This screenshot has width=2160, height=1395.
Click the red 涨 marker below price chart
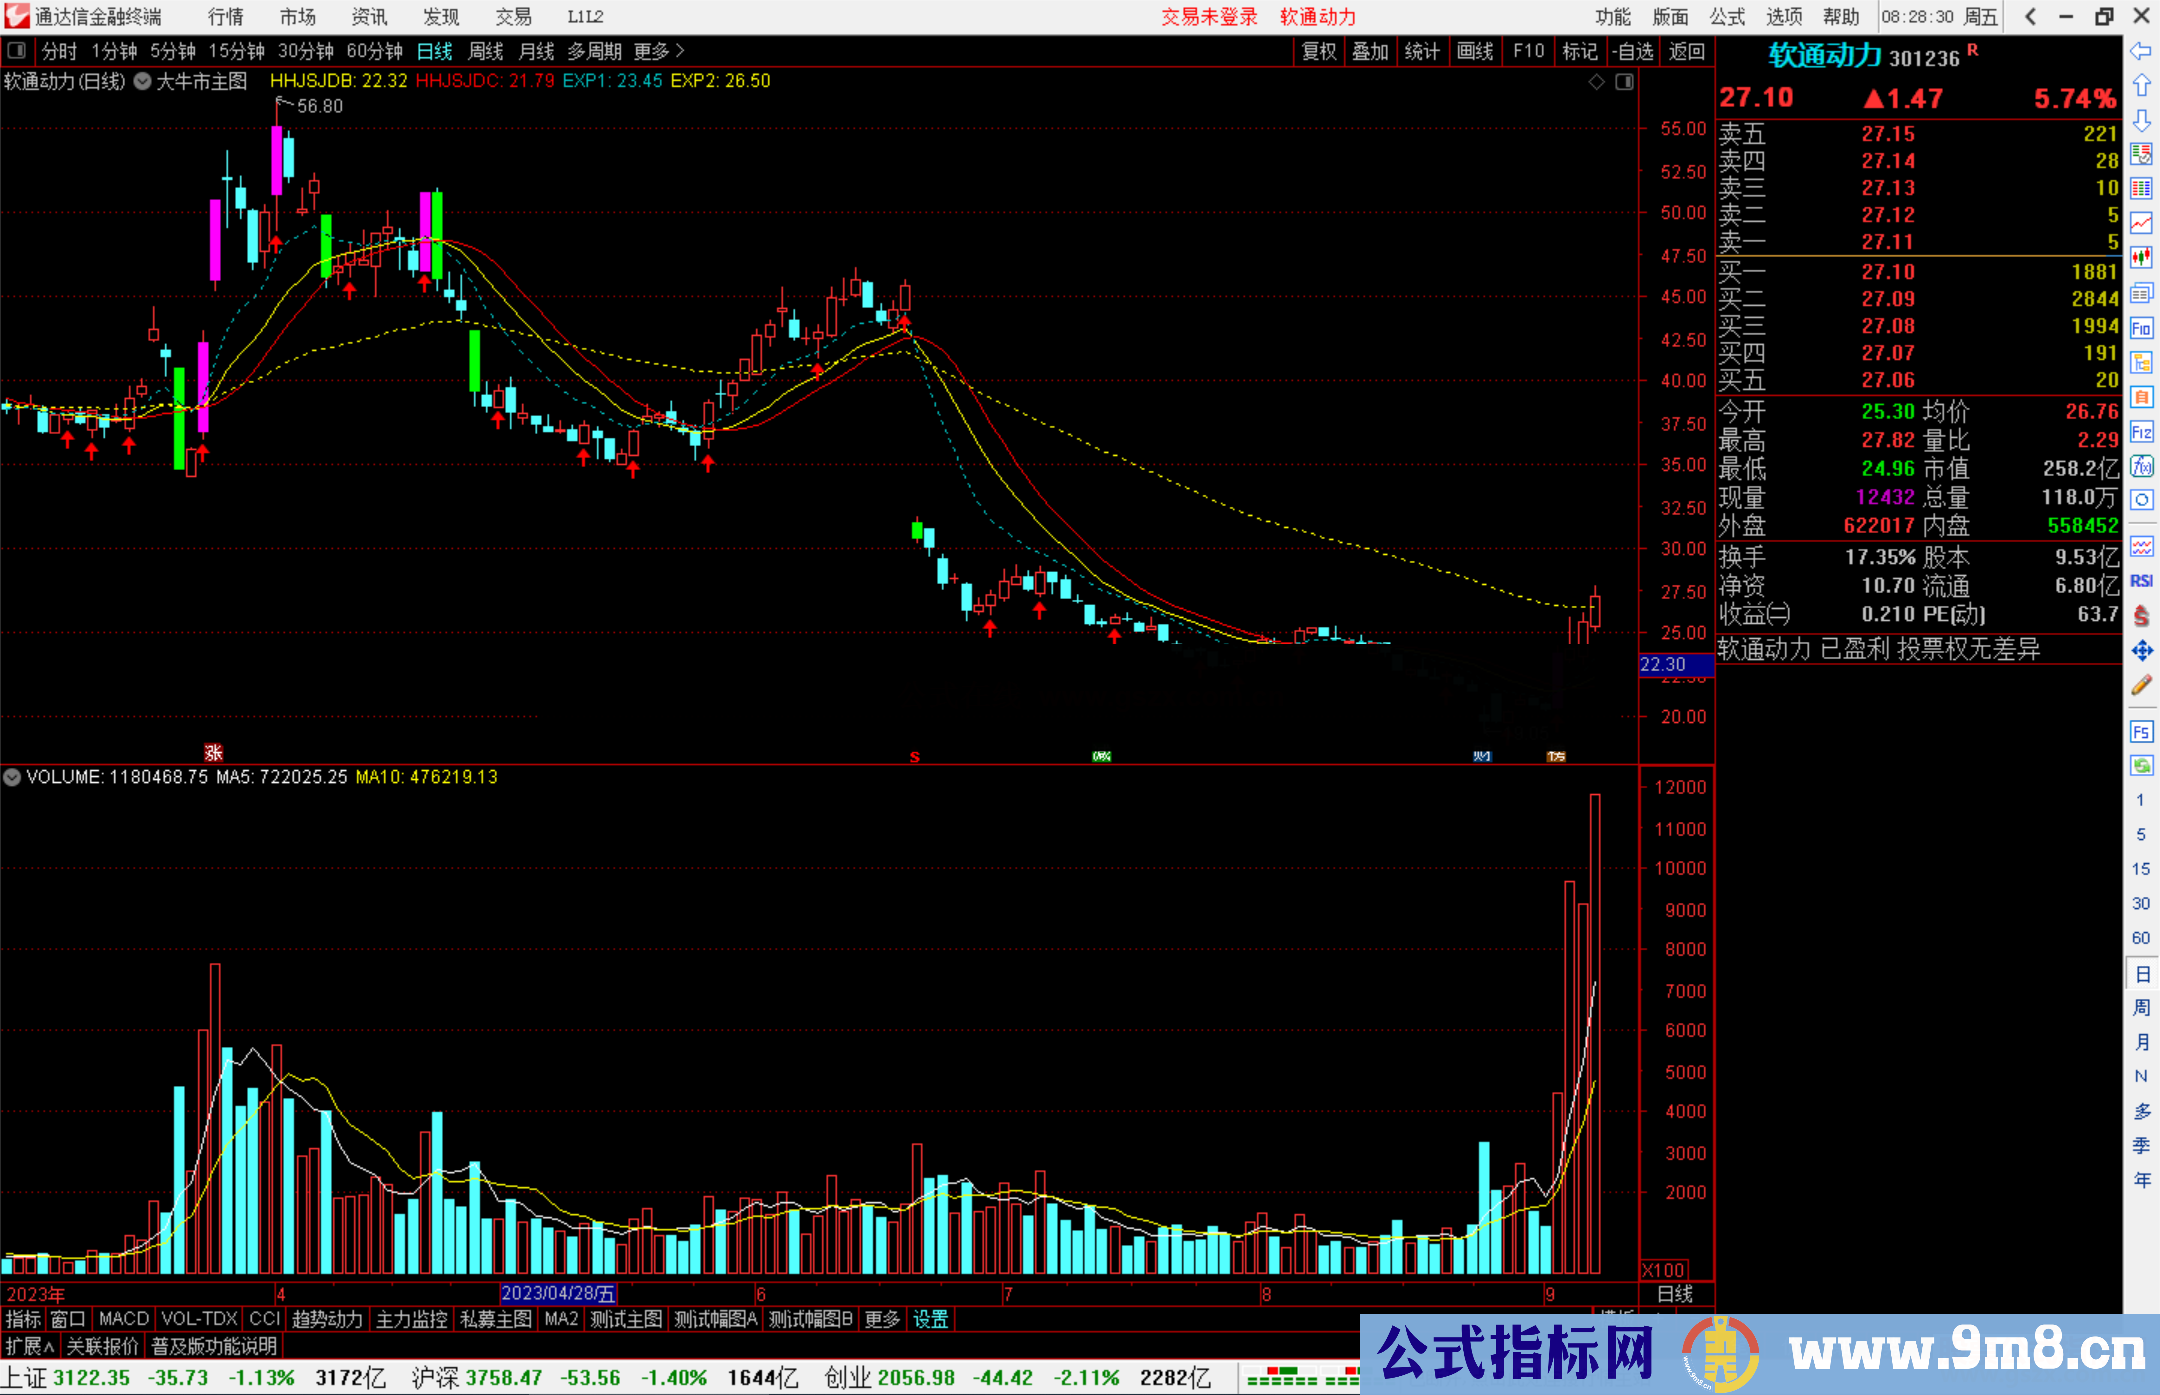pos(213,753)
